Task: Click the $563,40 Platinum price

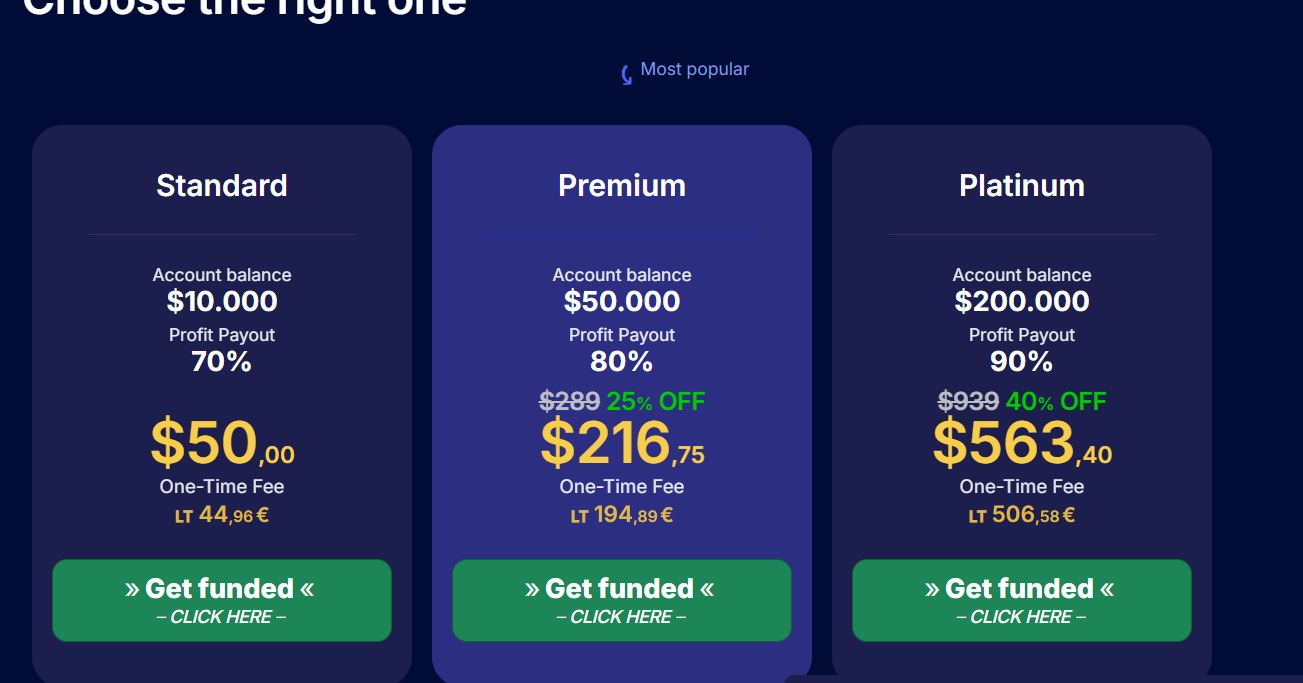Action: (1022, 444)
